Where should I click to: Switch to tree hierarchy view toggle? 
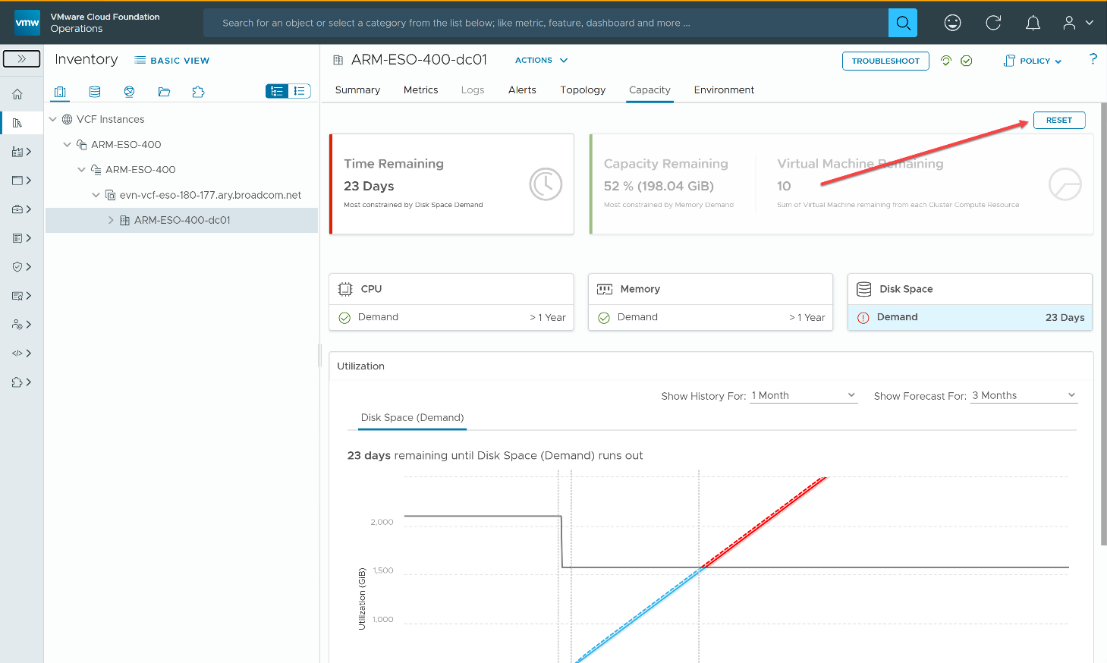tap(277, 91)
